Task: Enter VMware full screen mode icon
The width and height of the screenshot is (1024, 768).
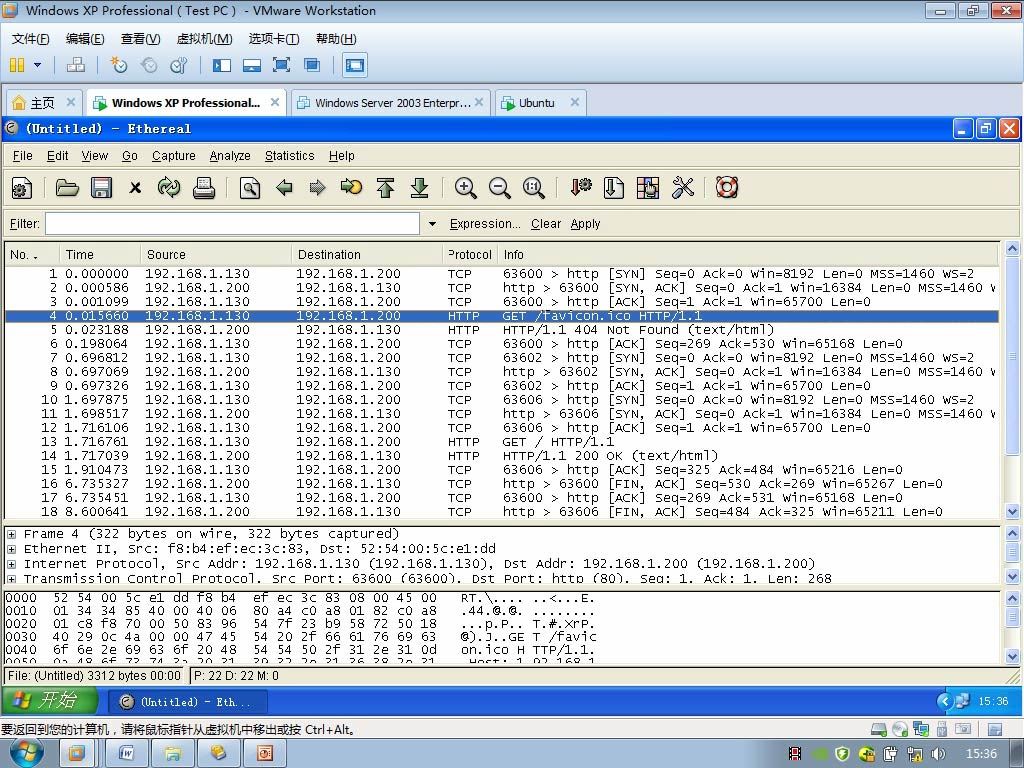Action: (281, 65)
